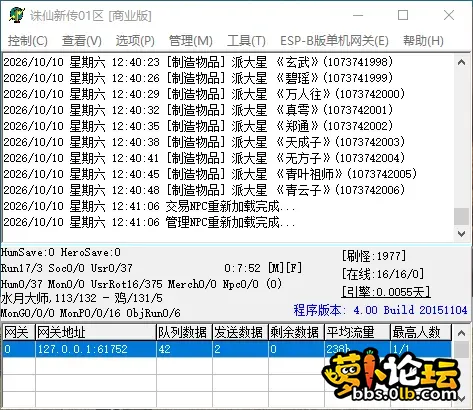Click log line 《真零》(1073742001)
This screenshot has height=410, width=473.
coord(198,110)
